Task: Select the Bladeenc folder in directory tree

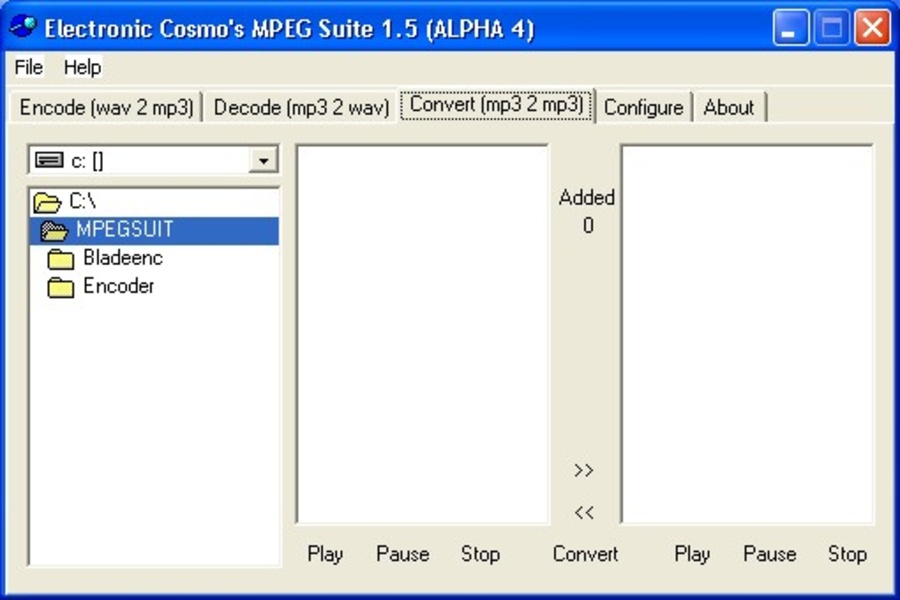Action: pos(122,258)
